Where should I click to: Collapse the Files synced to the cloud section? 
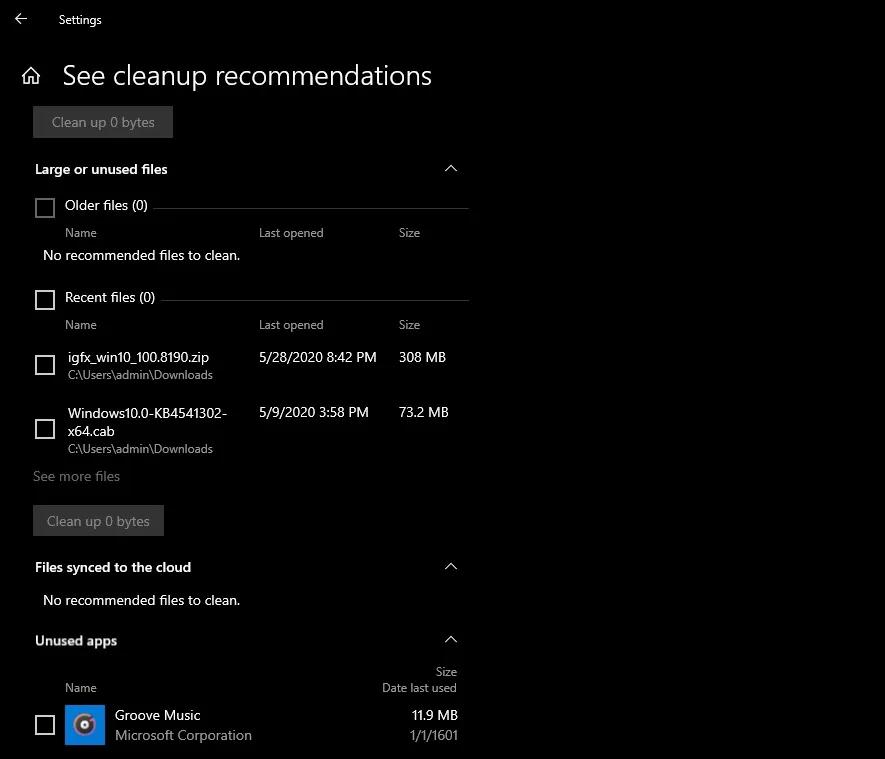tap(450, 566)
